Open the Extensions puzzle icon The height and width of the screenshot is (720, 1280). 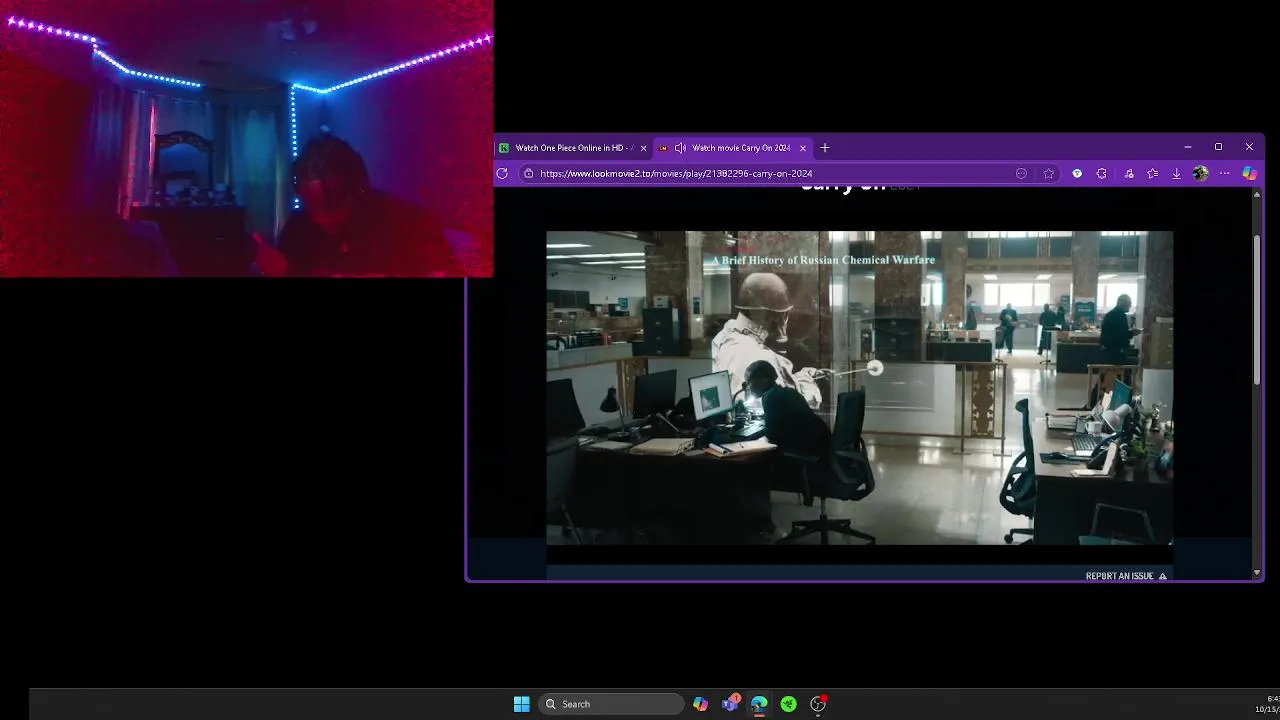[x=1101, y=173]
